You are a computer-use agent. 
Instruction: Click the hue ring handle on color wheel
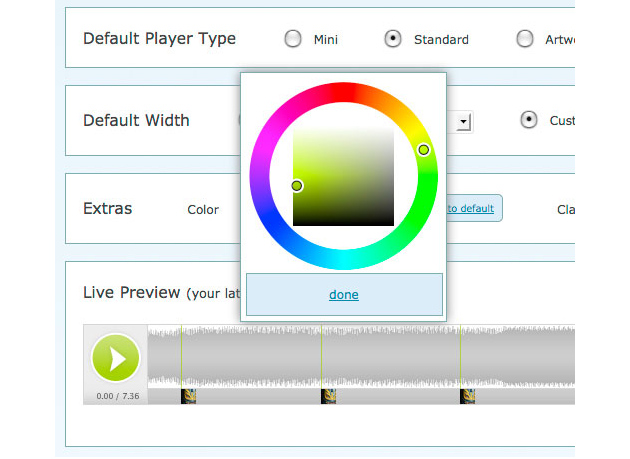pos(423,150)
